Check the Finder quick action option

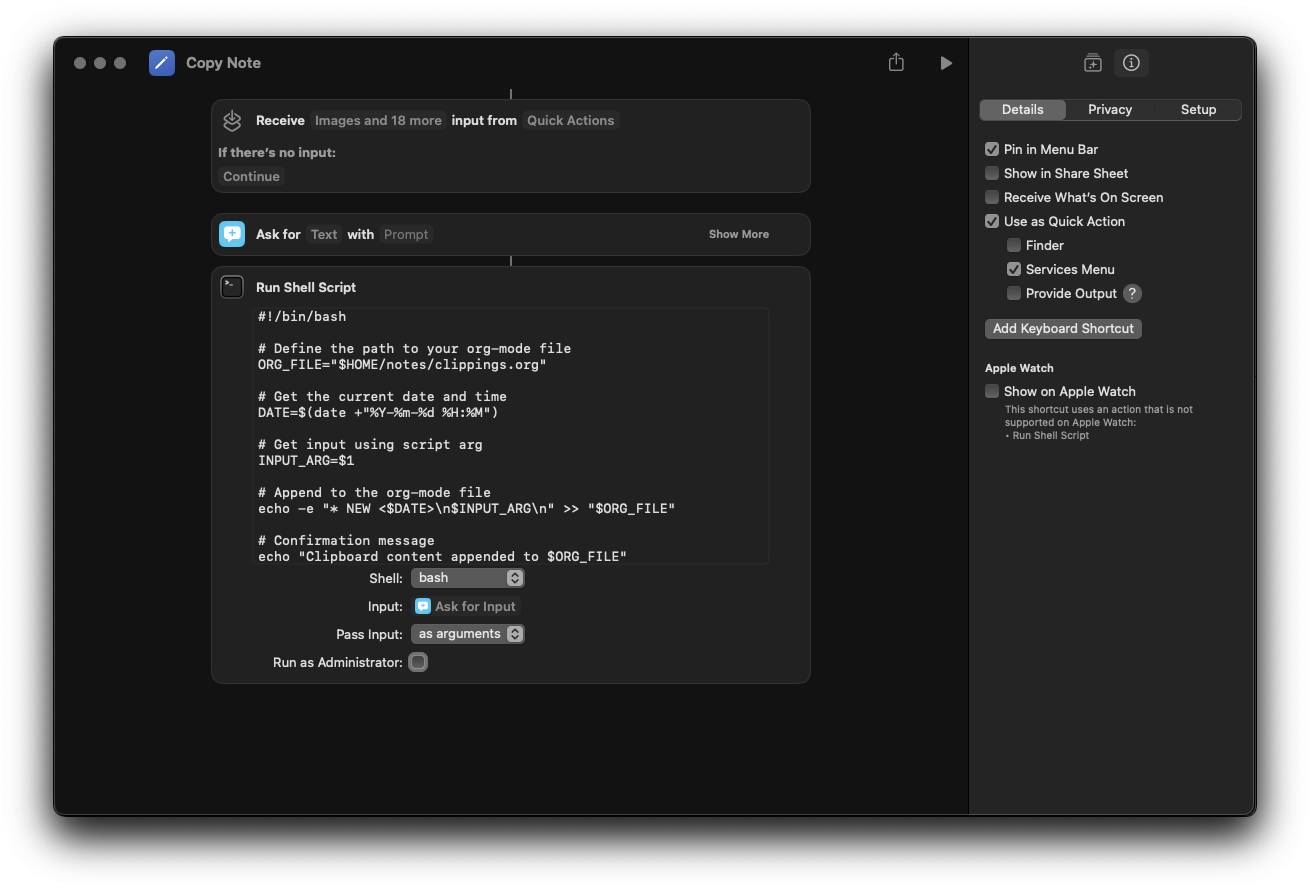[x=1014, y=245]
